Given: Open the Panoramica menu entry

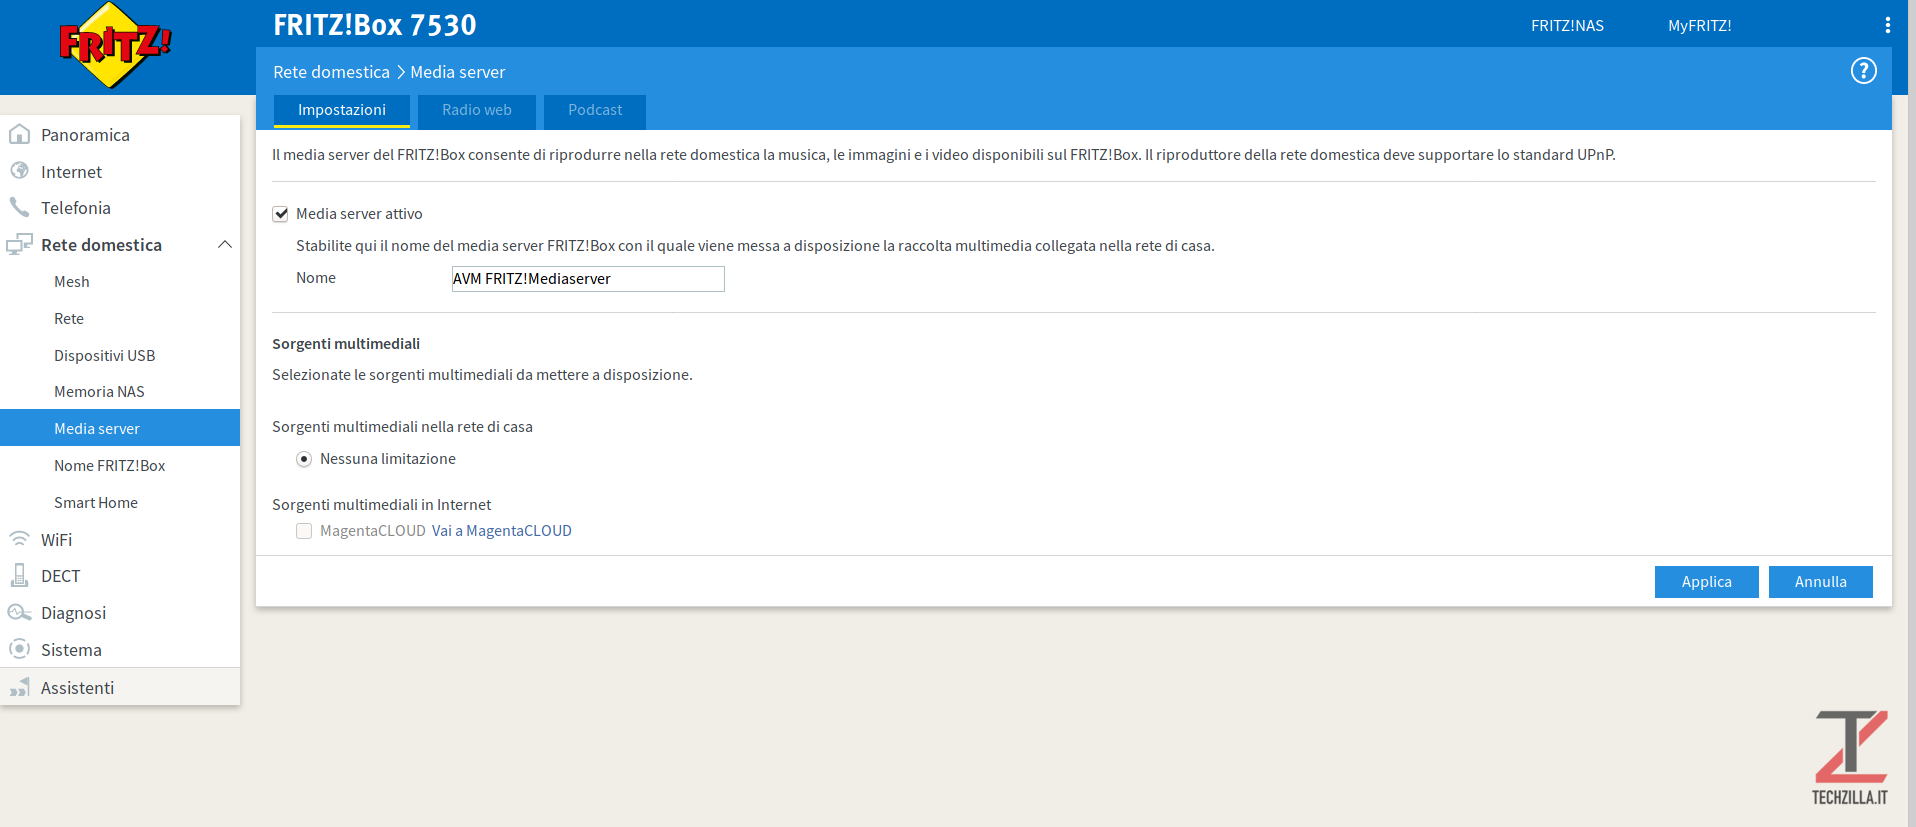Looking at the screenshot, I should click(x=85, y=135).
